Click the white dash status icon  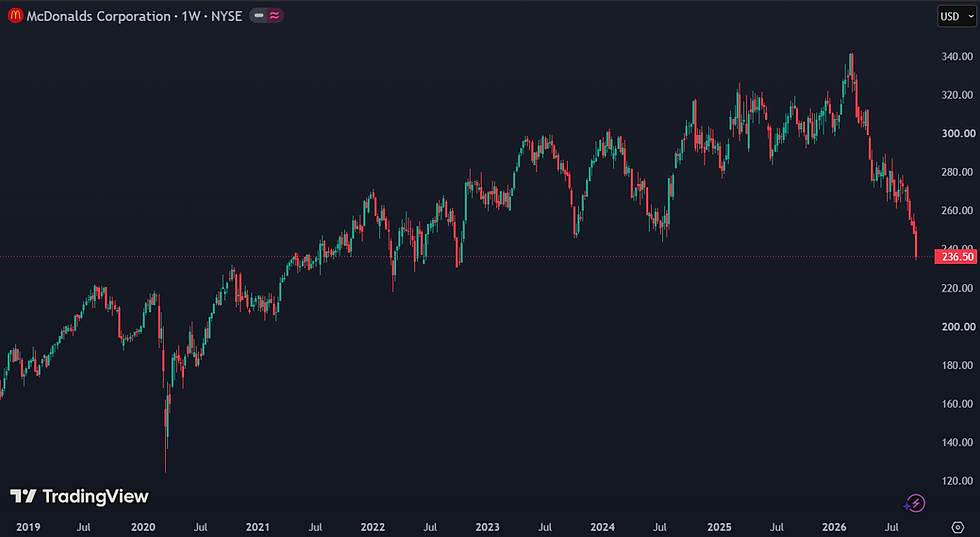(259, 16)
